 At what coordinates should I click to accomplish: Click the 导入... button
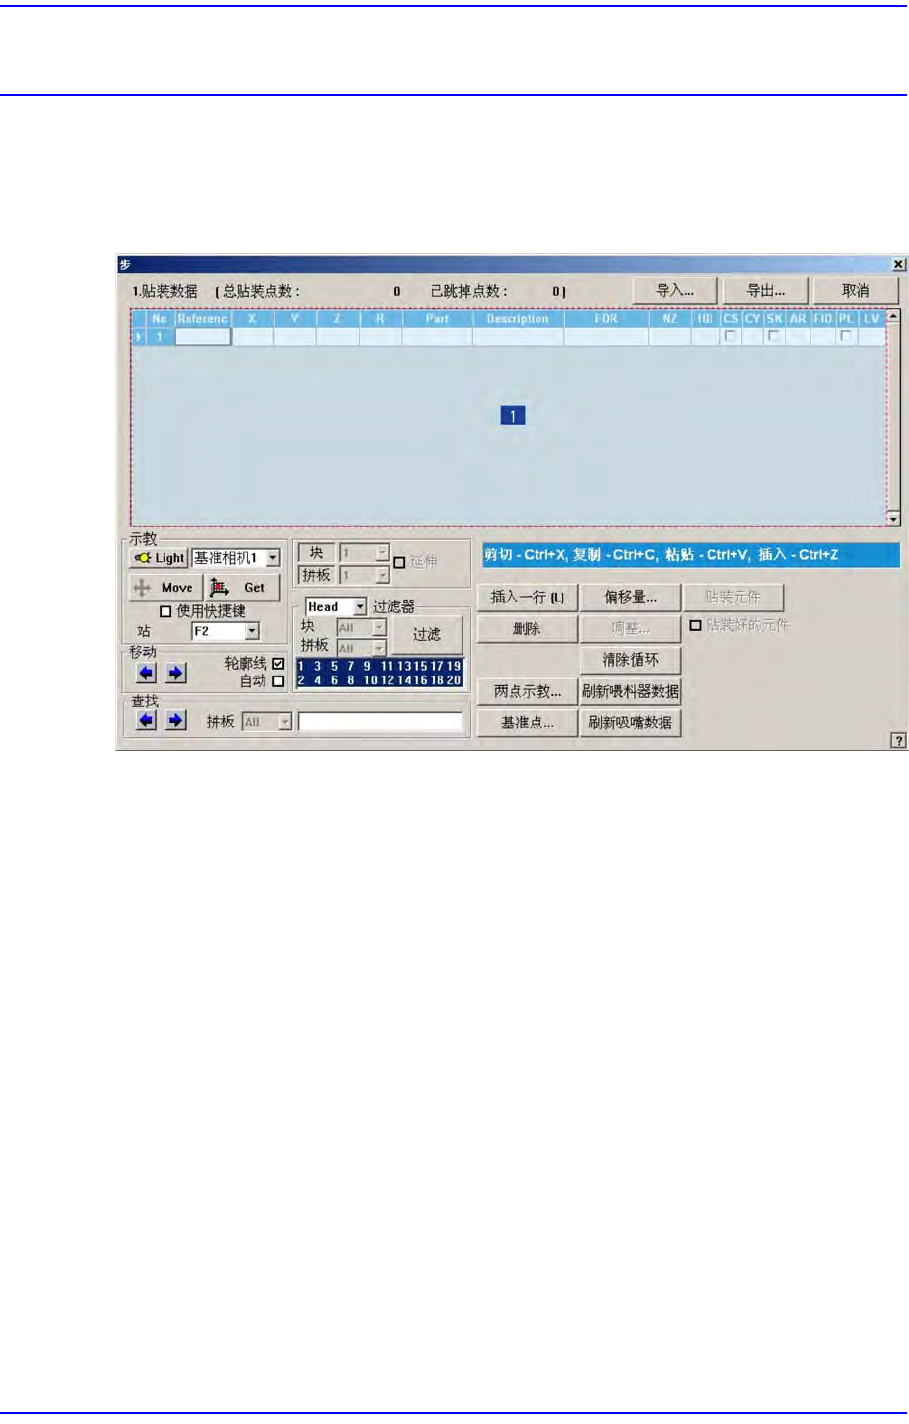coord(675,290)
